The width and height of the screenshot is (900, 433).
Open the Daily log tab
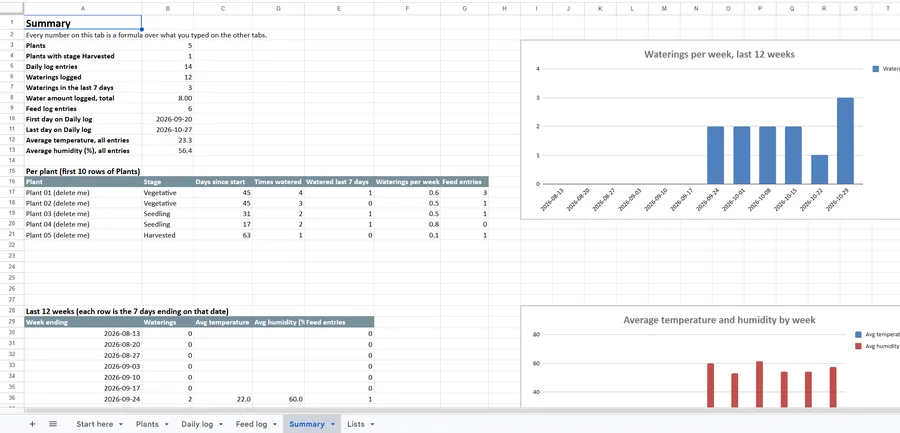pyautogui.click(x=197, y=424)
